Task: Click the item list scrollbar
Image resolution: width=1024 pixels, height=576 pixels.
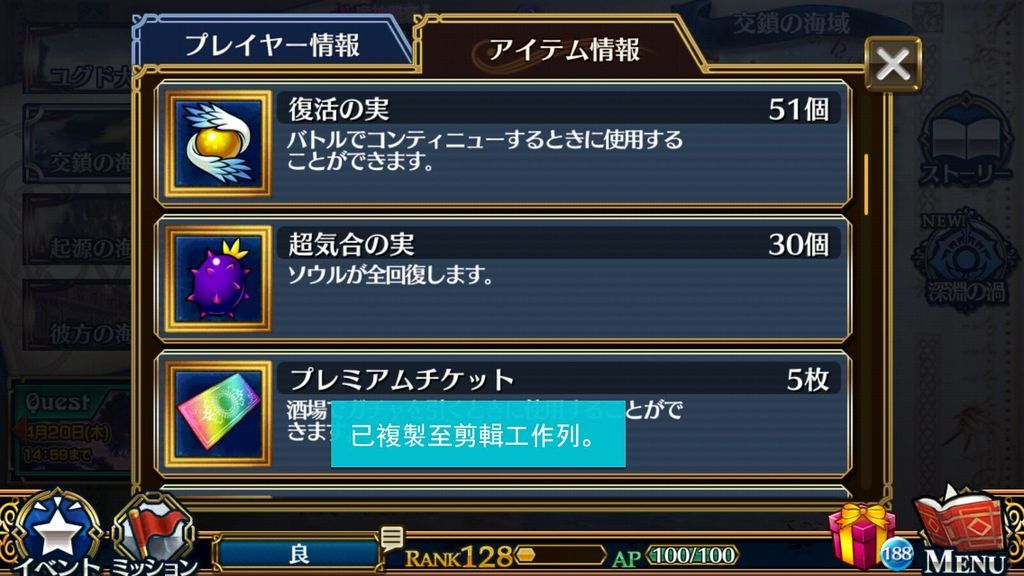Action: [x=867, y=185]
